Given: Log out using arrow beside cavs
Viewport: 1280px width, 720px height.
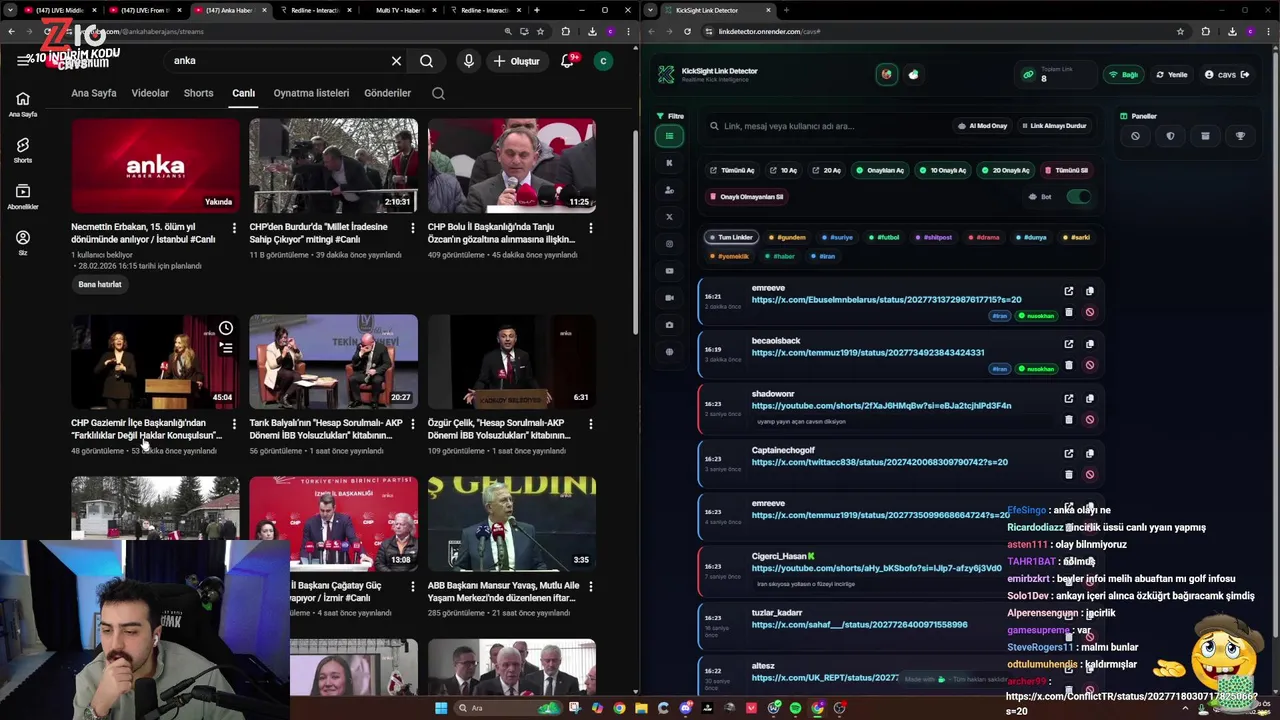Looking at the screenshot, I should point(1245,75).
